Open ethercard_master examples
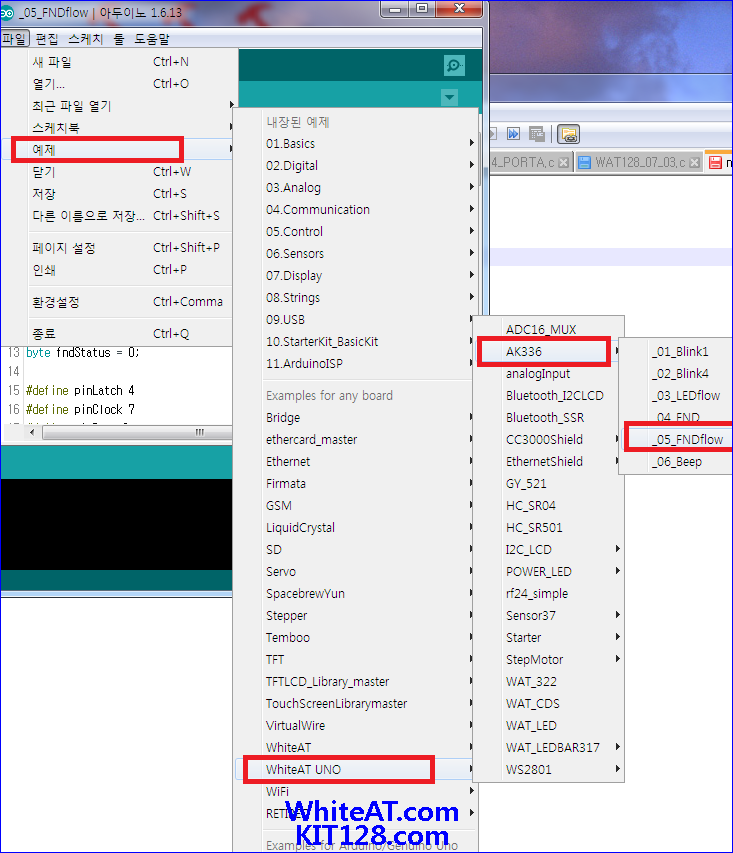 356,440
